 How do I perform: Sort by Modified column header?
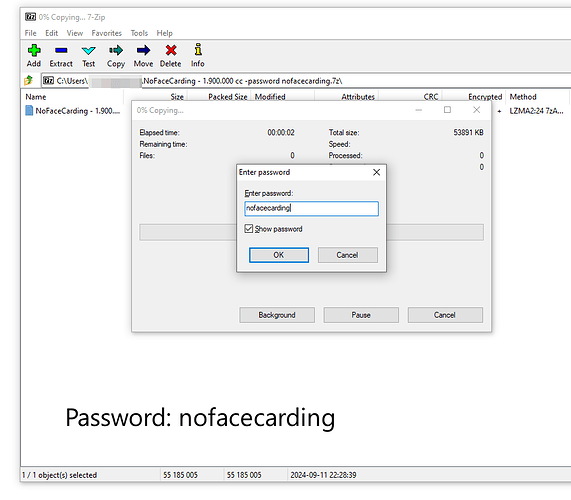click(270, 97)
